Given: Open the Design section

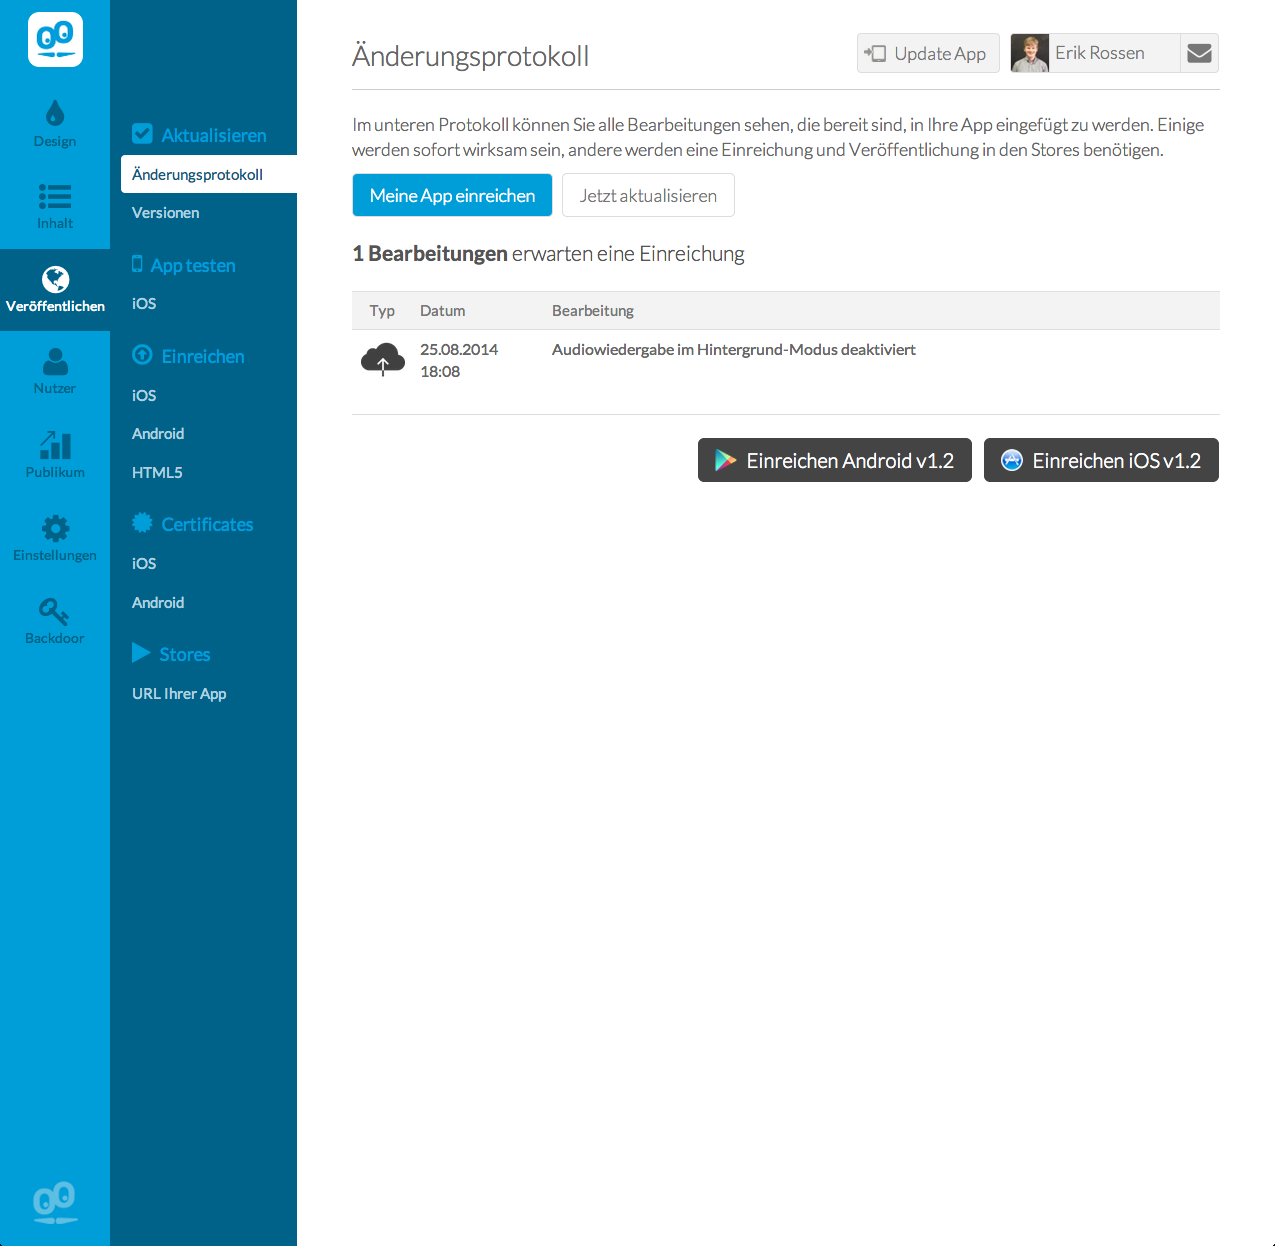Looking at the screenshot, I should point(55,124).
